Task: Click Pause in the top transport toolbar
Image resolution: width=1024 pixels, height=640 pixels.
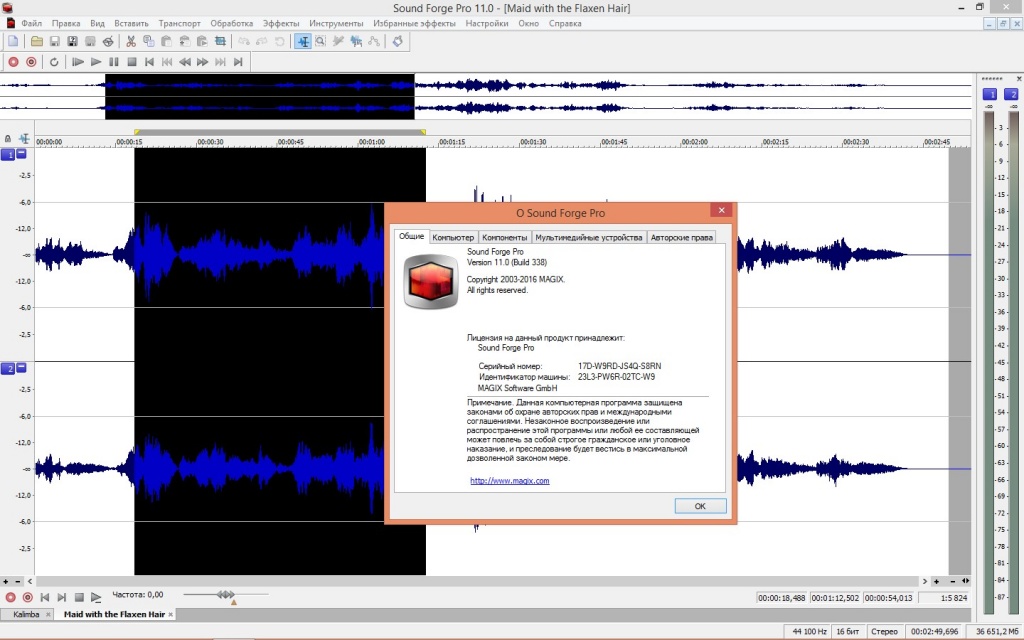Action: point(114,62)
